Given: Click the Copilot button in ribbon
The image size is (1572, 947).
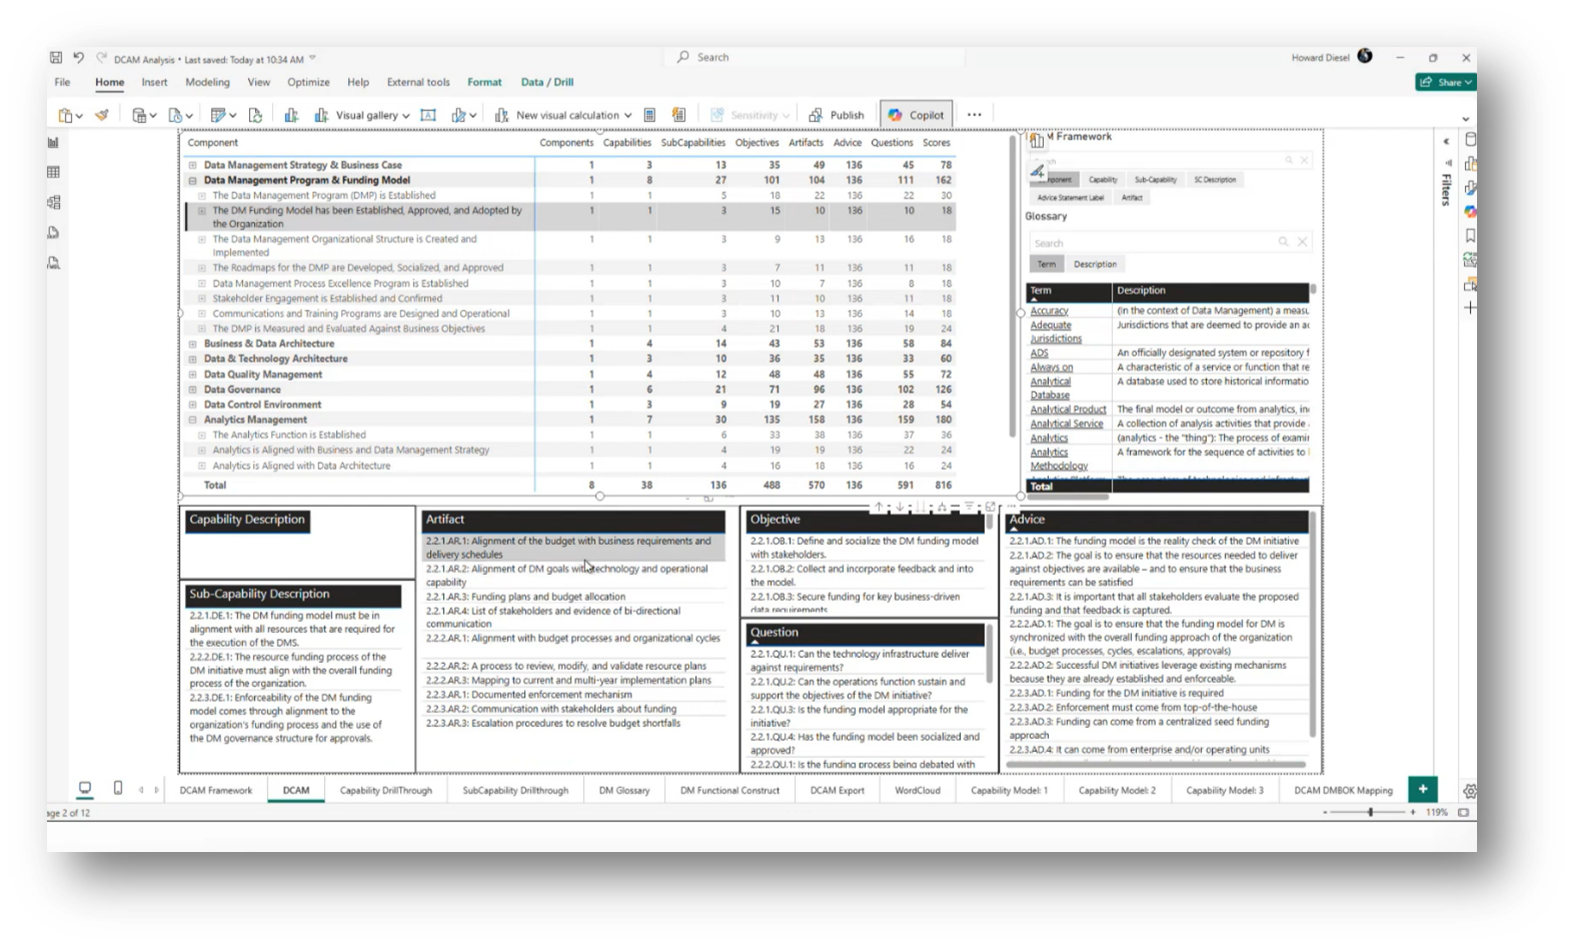Looking at the screenshot, I should pos(916,115).
